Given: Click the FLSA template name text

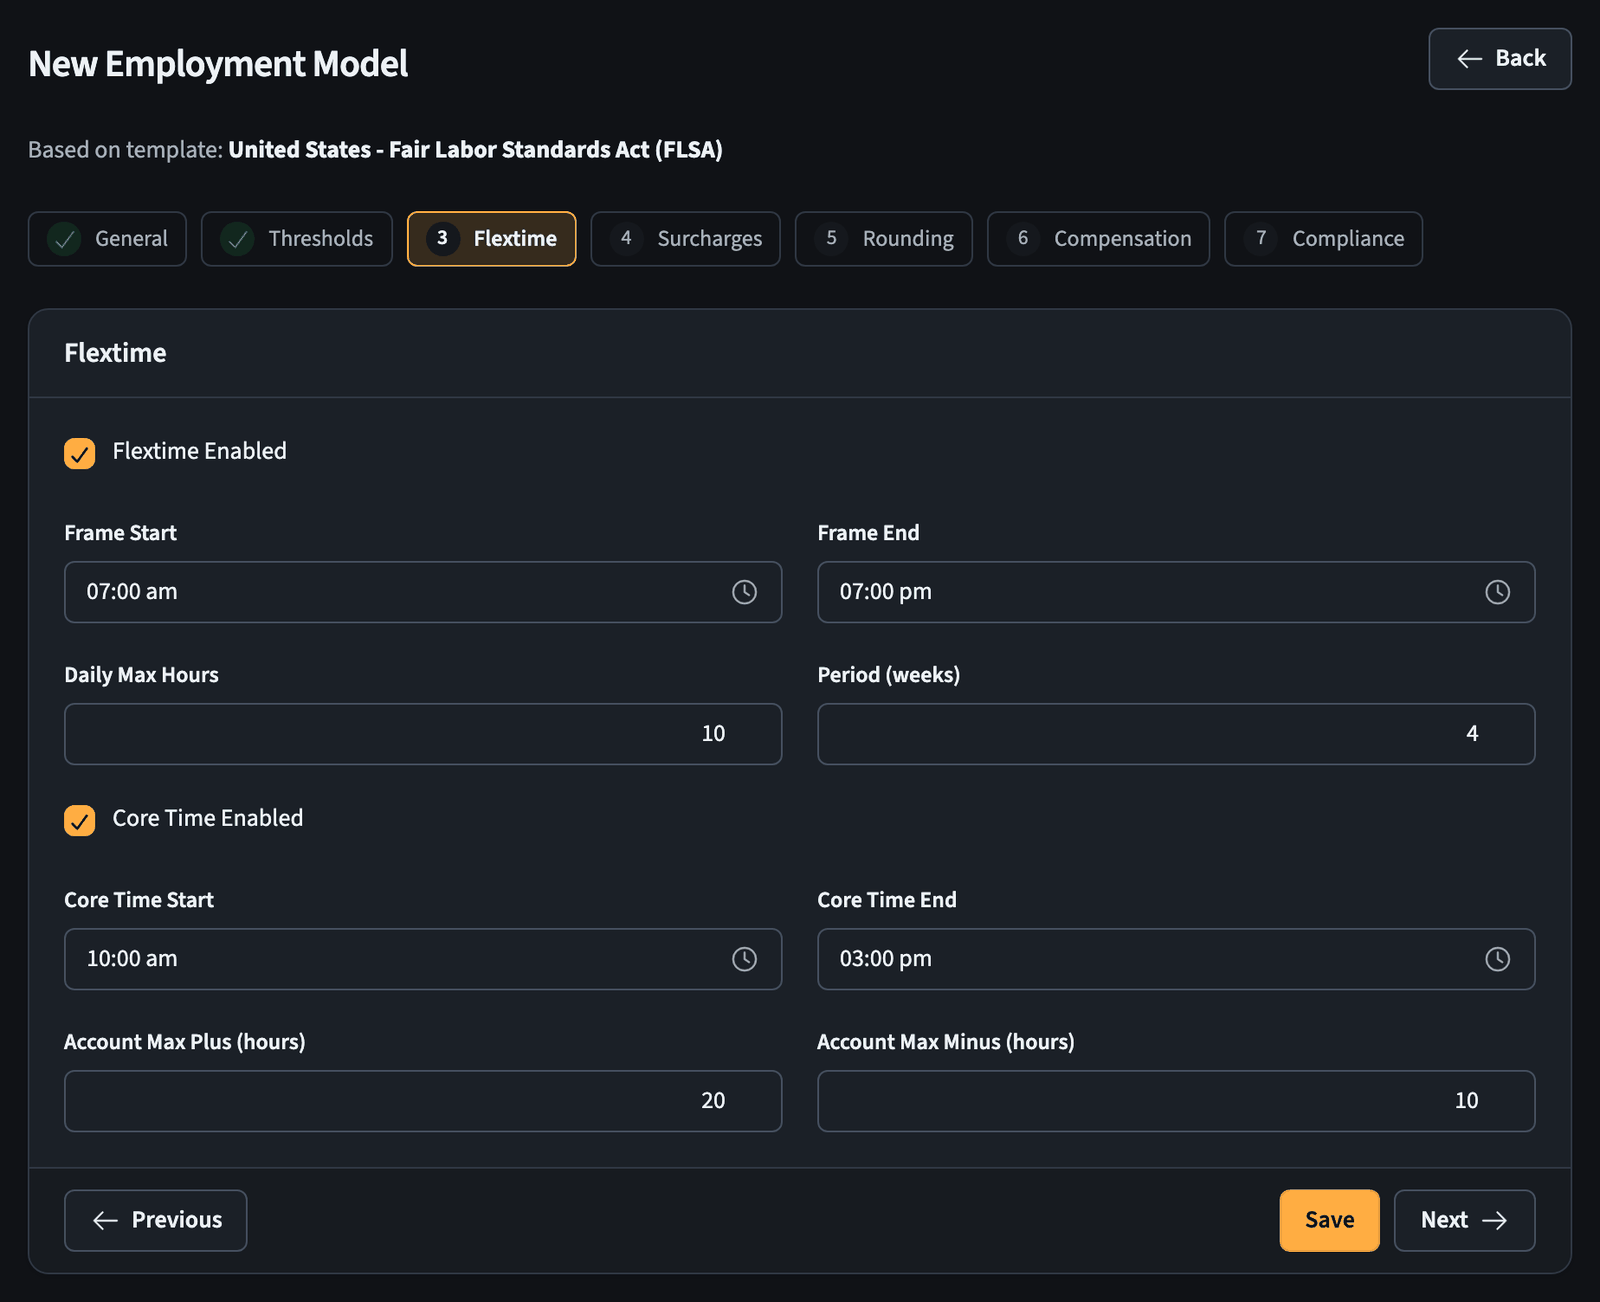Looking at the screenshot, I should [x=475, y=150].
